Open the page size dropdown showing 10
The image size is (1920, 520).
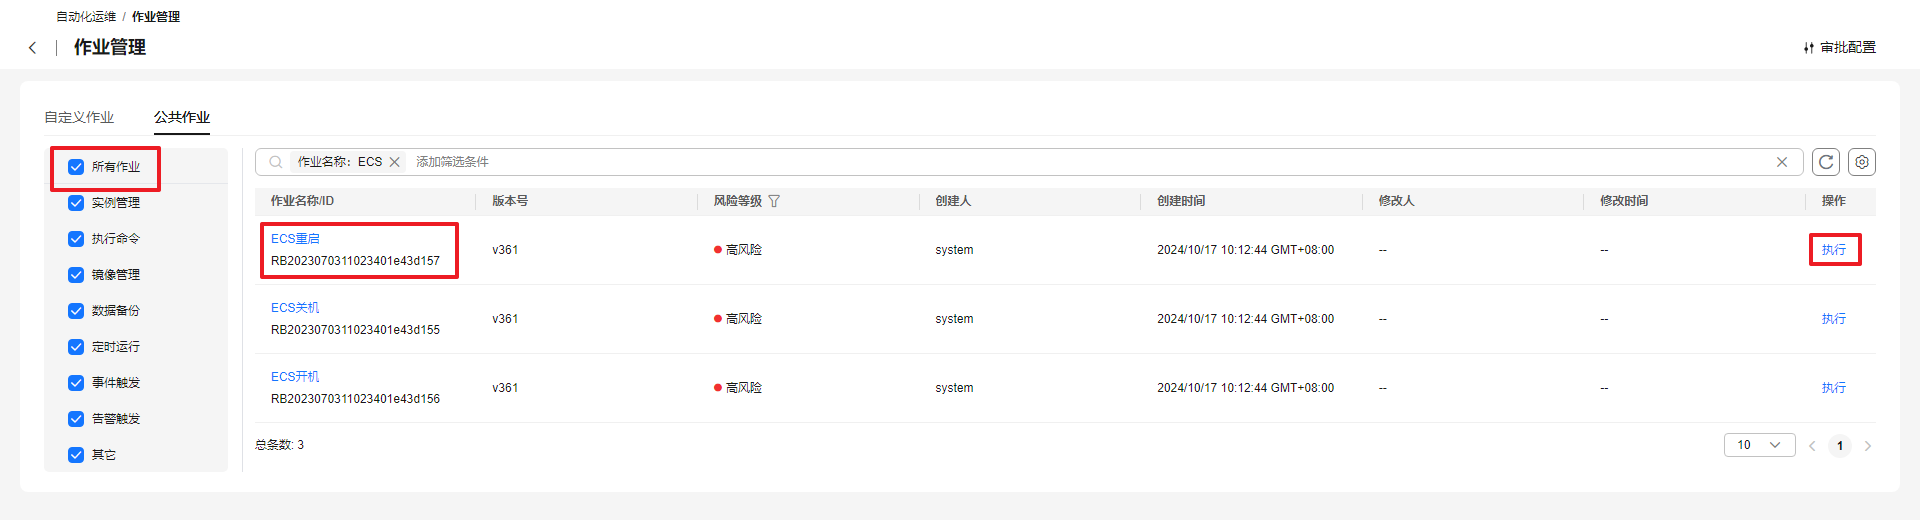click(x=1760, y=445)
